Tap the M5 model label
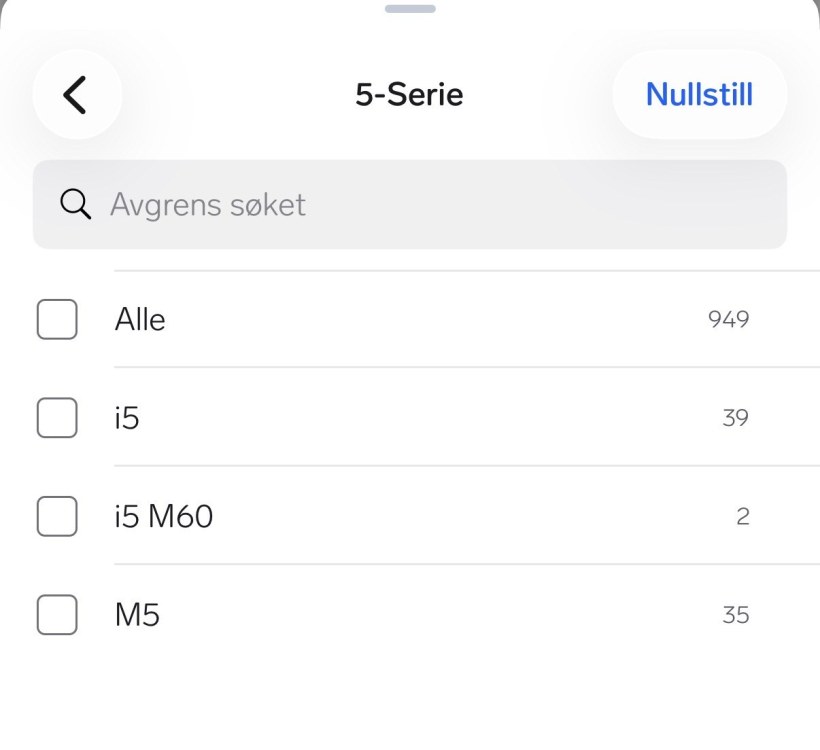The height and width of the screenshot is (750, 820). click(137, 614)
